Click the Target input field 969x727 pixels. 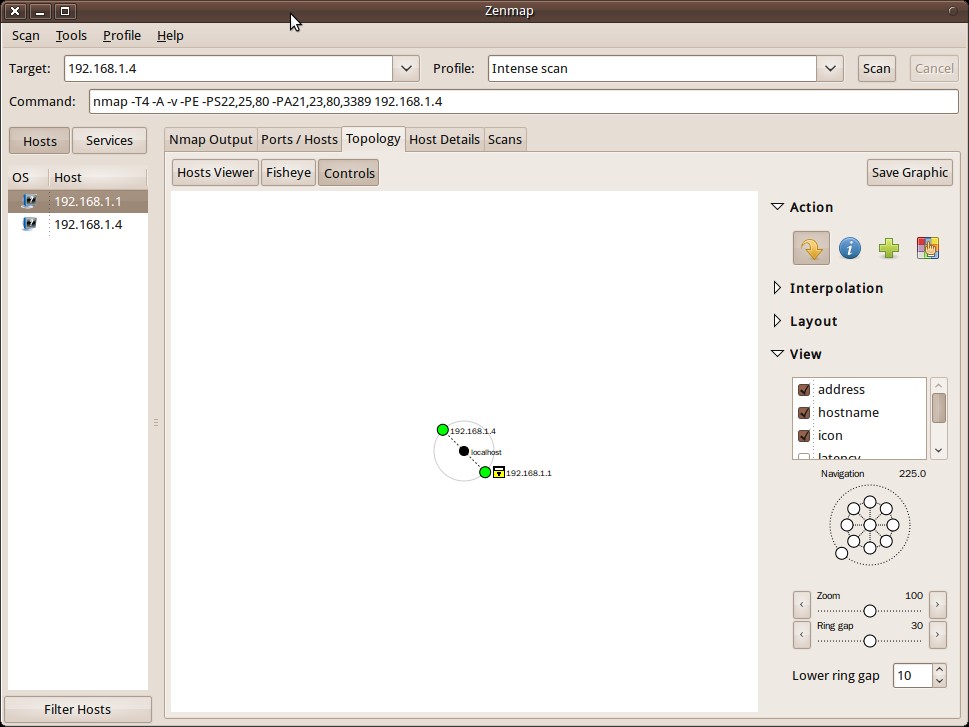click(228, 69)
